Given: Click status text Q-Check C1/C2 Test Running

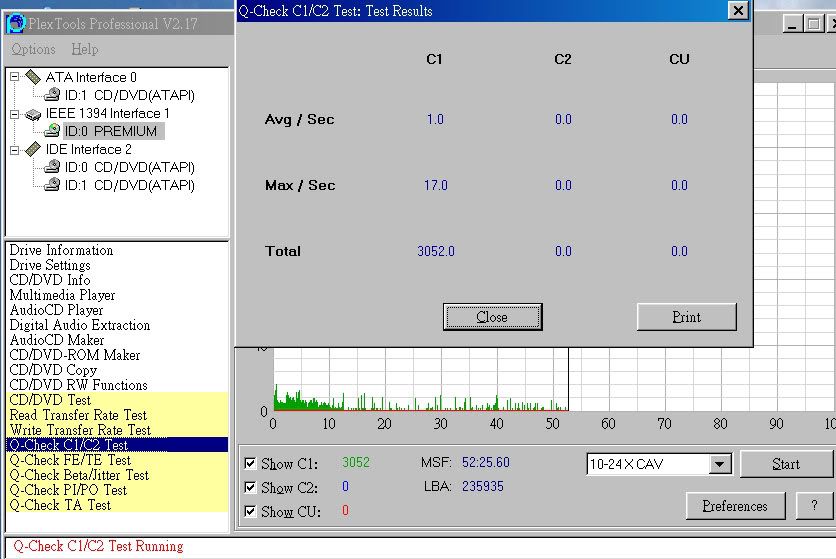Looking at the screenshot, I should 98,546.
